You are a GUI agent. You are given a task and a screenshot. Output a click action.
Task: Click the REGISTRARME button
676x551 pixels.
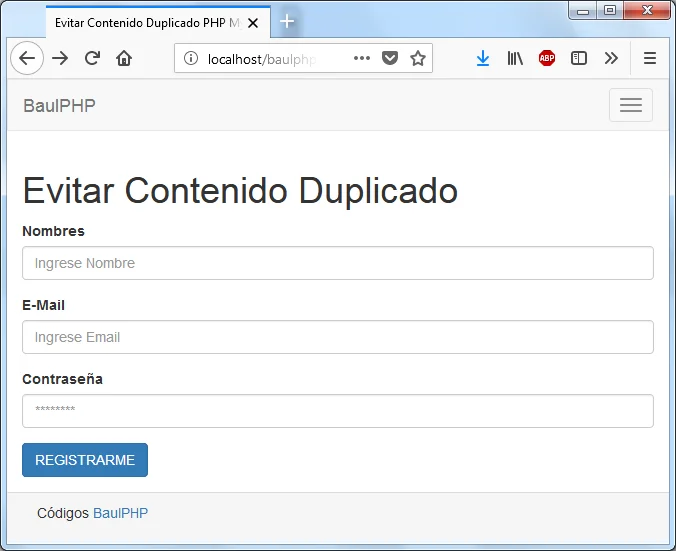[x=85, y=460]
